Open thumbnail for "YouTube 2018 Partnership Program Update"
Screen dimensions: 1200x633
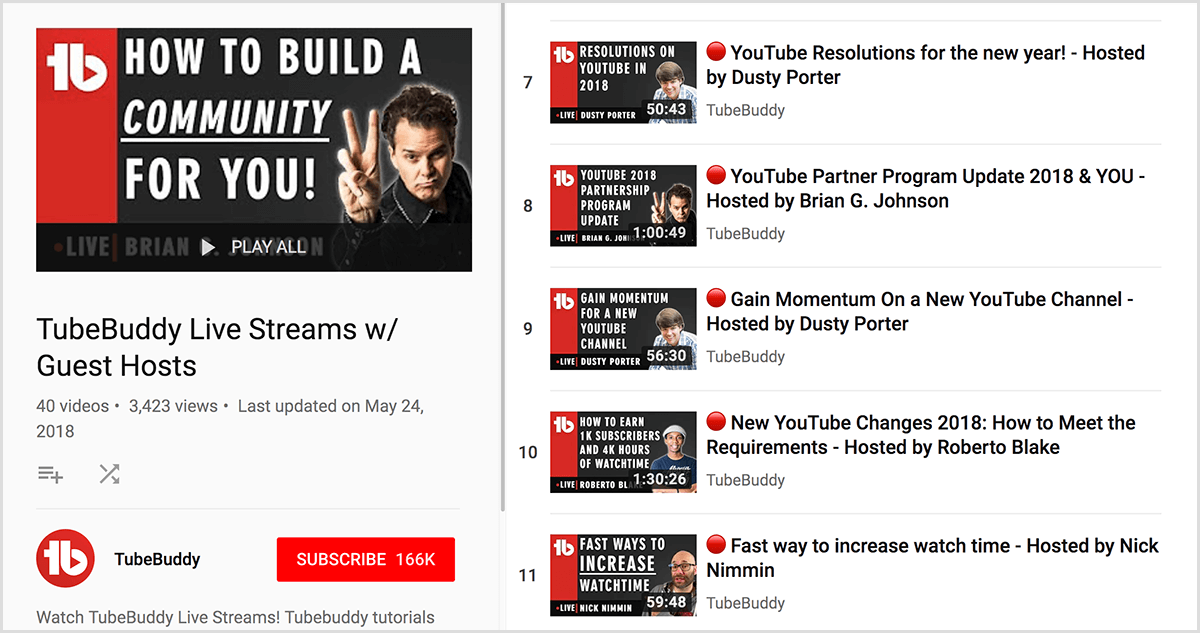tap(623, 205)
